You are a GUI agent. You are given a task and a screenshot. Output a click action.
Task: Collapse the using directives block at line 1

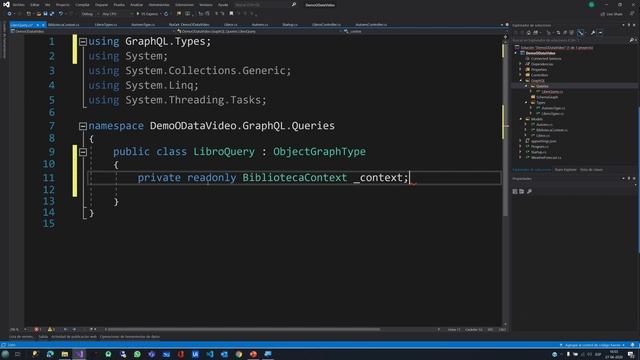pyautogui.click(x=82, y=42)
